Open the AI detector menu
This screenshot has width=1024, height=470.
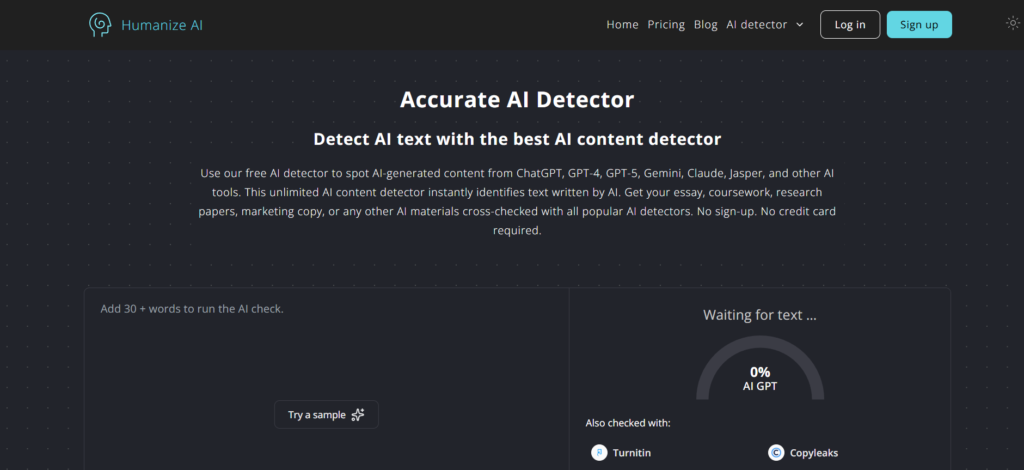pos(756,25)
